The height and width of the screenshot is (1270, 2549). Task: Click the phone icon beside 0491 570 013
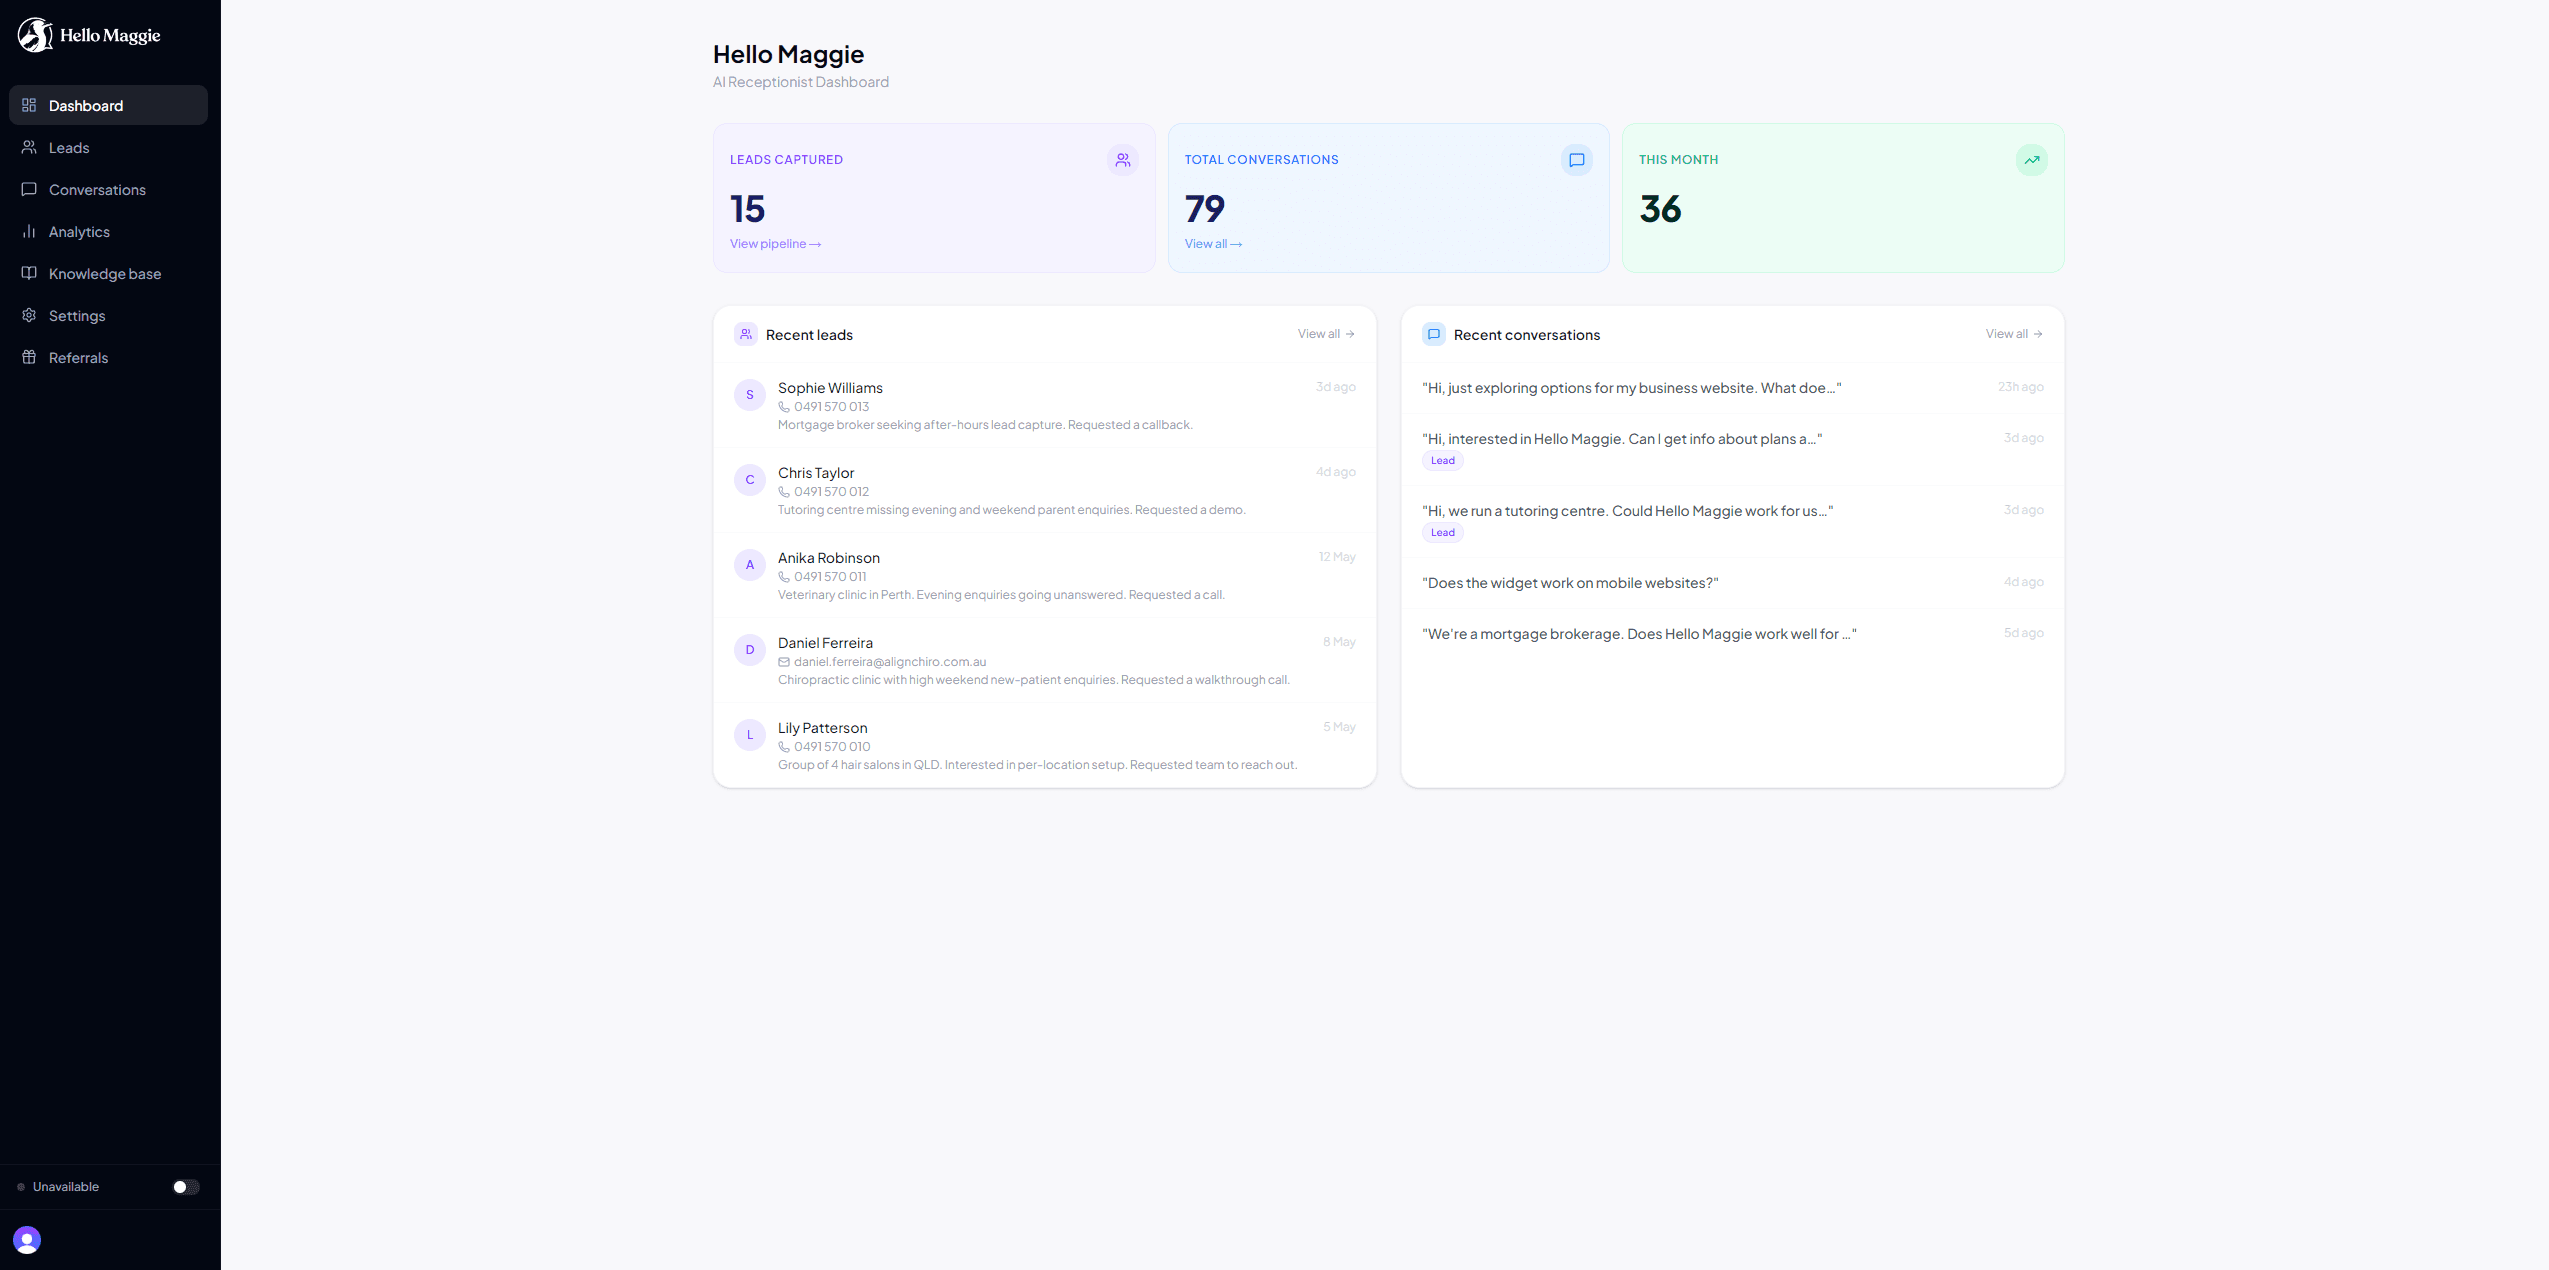(x=784, y=407)
